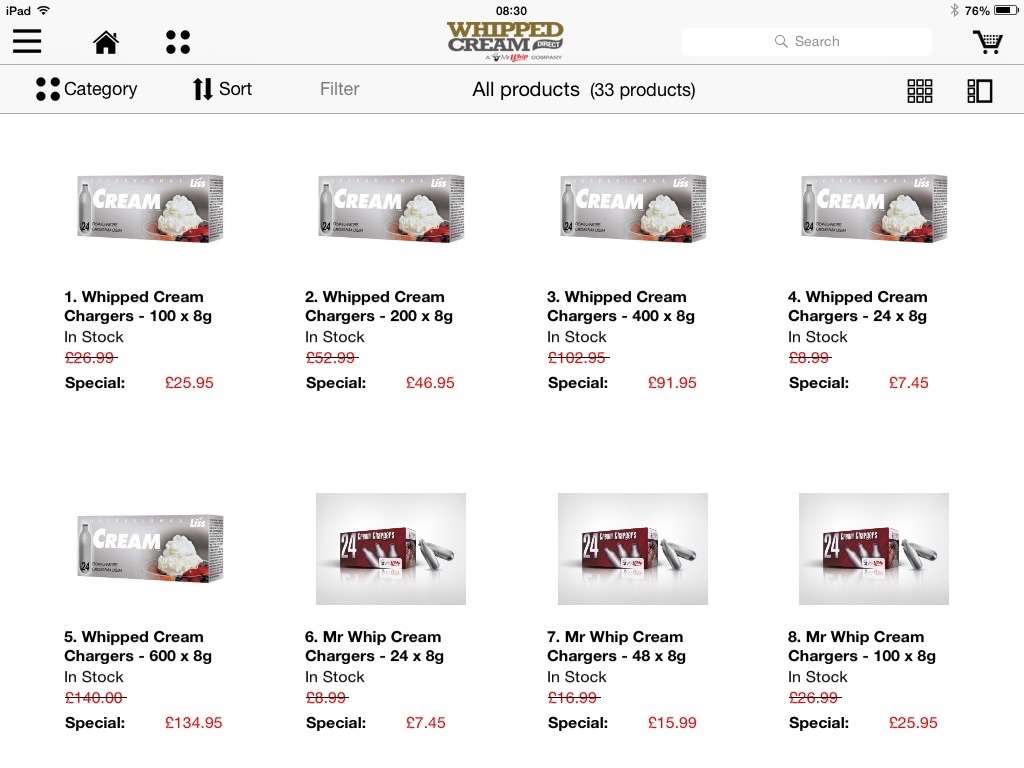Screen dimensions: 1024x768
Task: Switch to grid view layout icon
Action: pyautogui.click(x=920, y=91)
